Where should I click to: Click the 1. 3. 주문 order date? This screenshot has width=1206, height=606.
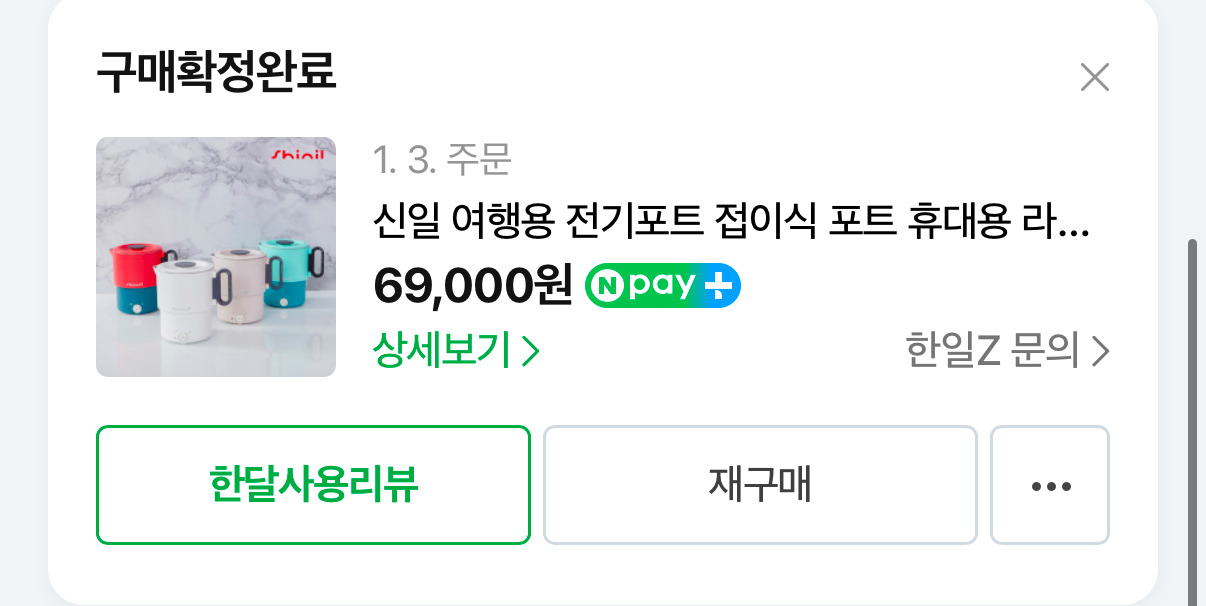click(442, 159)
